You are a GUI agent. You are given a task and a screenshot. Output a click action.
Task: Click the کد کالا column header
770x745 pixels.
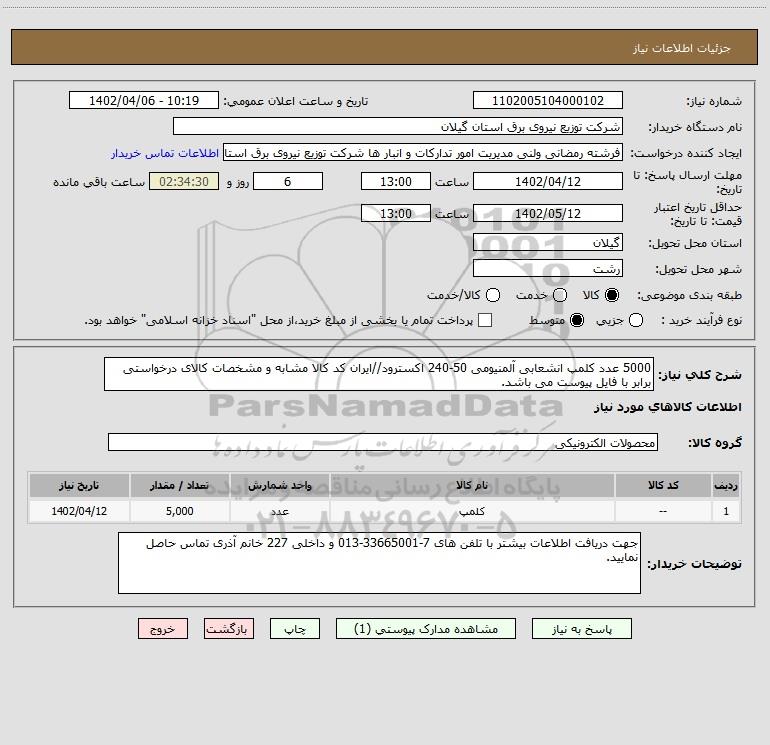point(663,485)
